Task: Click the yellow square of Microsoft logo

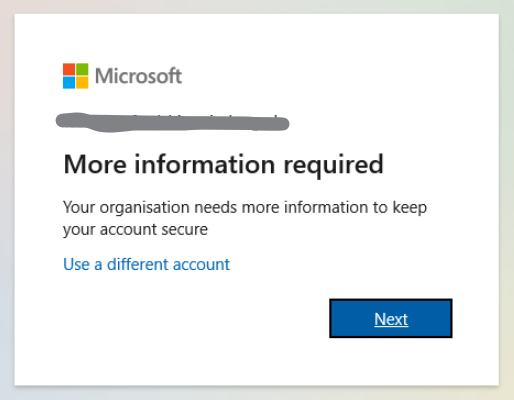Action: [x=82, y=83]
